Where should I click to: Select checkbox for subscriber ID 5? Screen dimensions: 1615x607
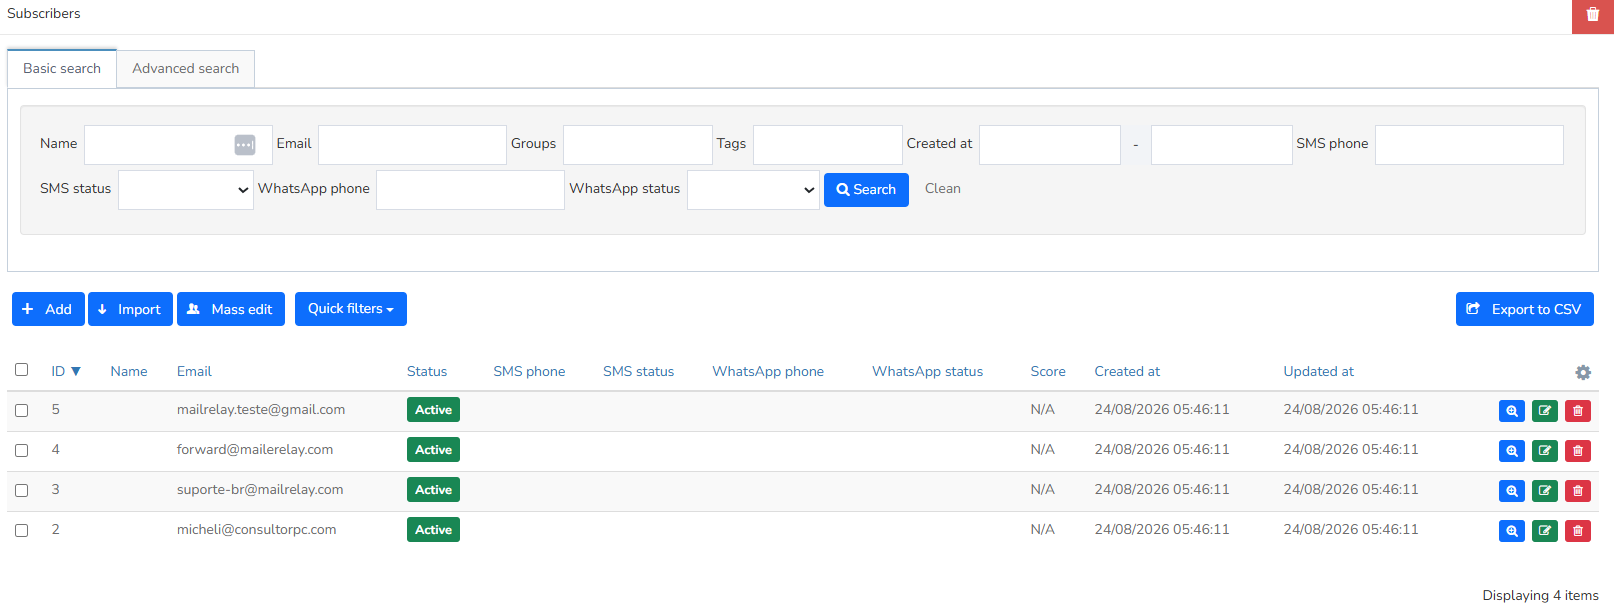pyautogui.click(x=21, y=410)
